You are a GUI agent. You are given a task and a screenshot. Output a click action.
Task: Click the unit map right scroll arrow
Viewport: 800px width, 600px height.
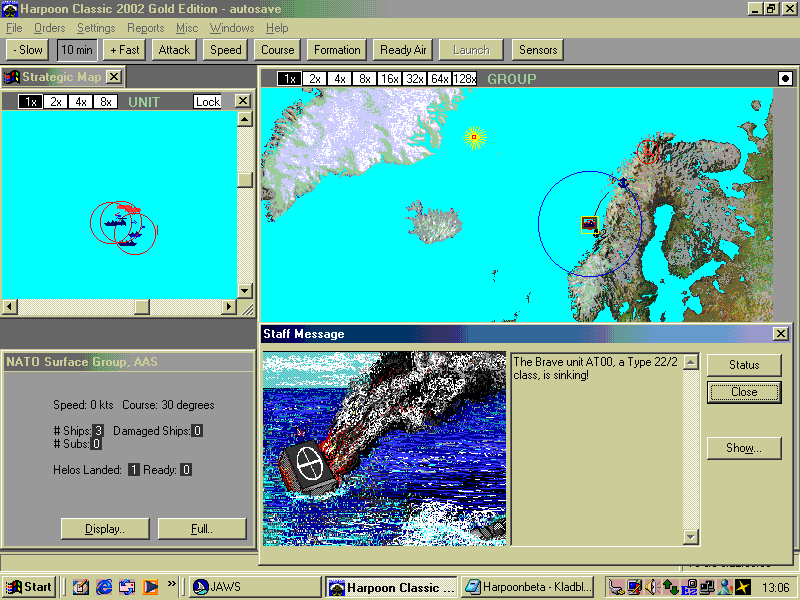[x=229, y=307]
